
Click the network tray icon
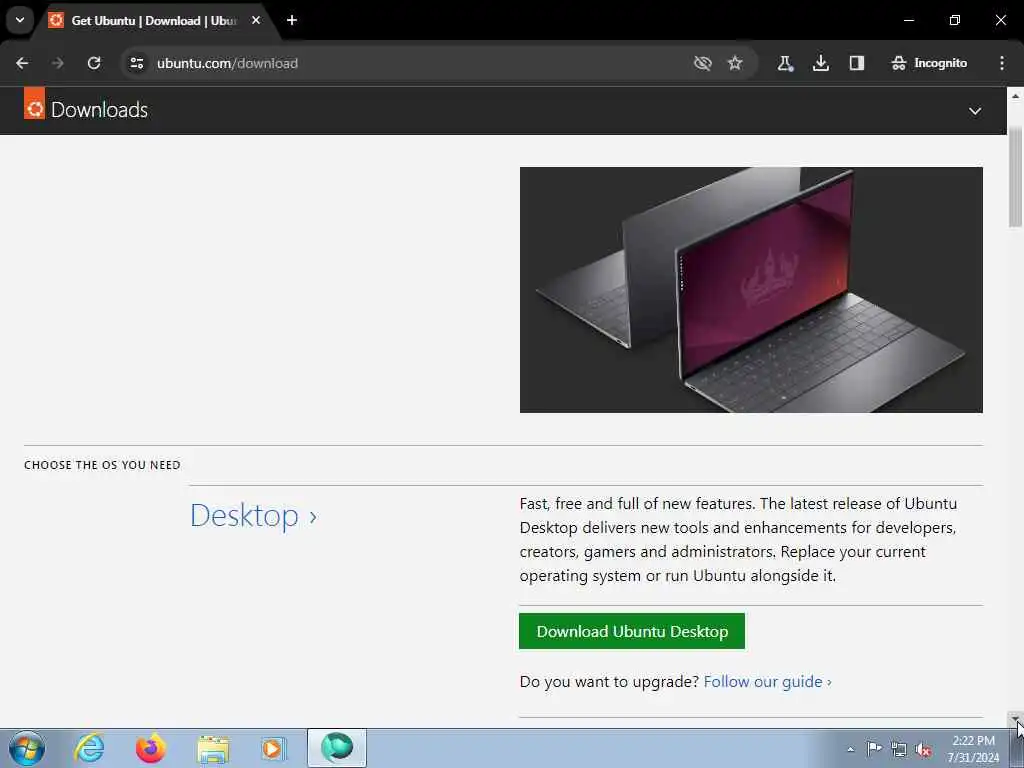point(899,750)
